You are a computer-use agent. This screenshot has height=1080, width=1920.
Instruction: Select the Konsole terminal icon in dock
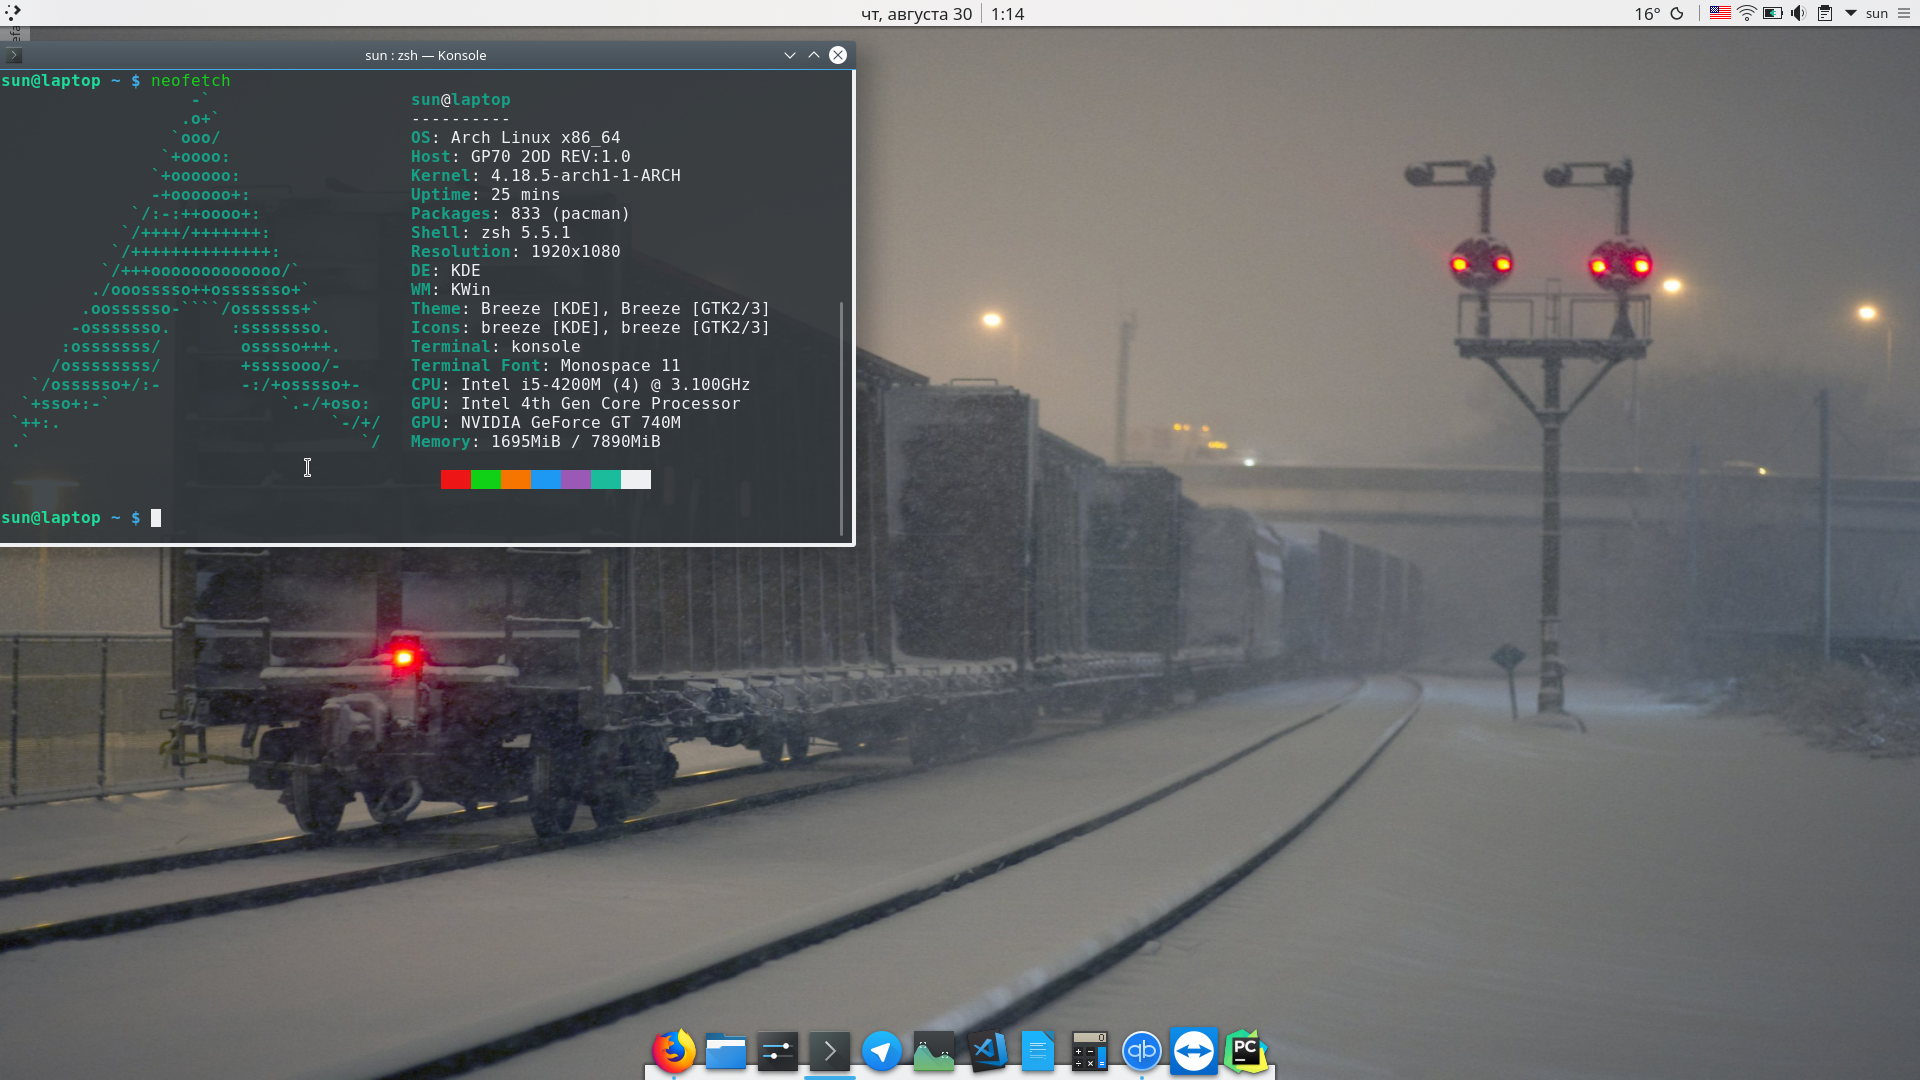[830, 1051]
